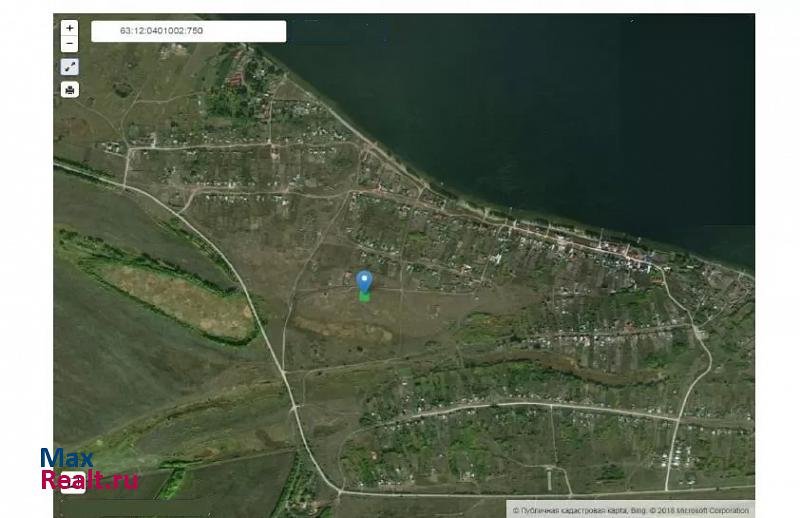
Task: Click the small white box above the MaxRealt logo
Action: click(x=73, y=487)
